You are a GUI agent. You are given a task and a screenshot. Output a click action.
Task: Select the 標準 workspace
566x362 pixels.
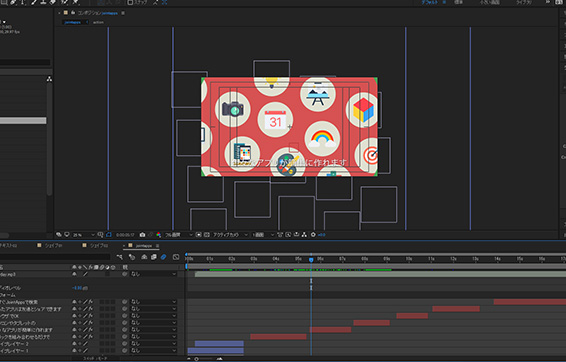pos(458,2)
